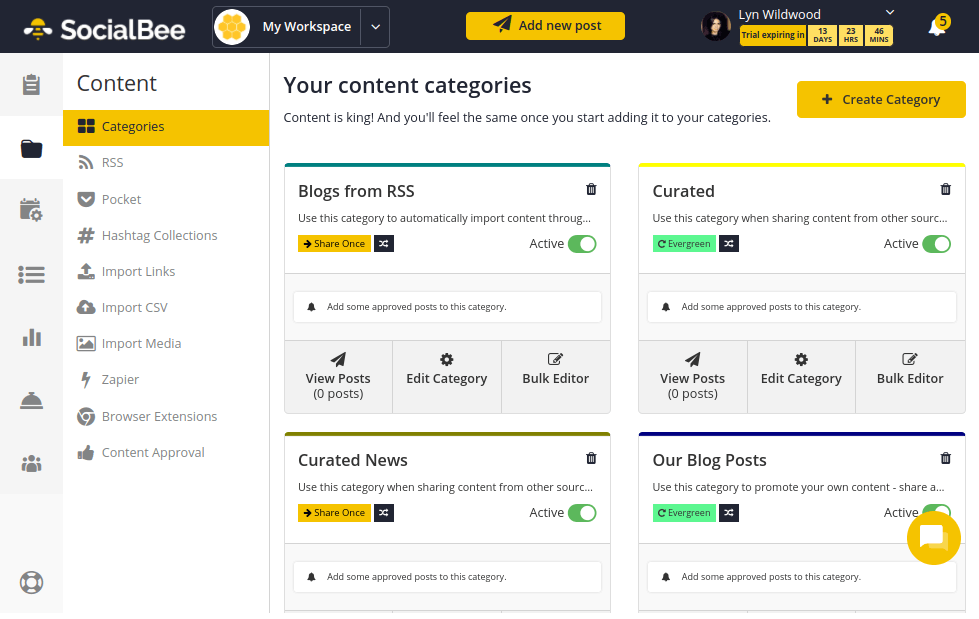Edit Category for Curated
The width and height of the screenshot is (979, 619).
click(x=801, y=377)
